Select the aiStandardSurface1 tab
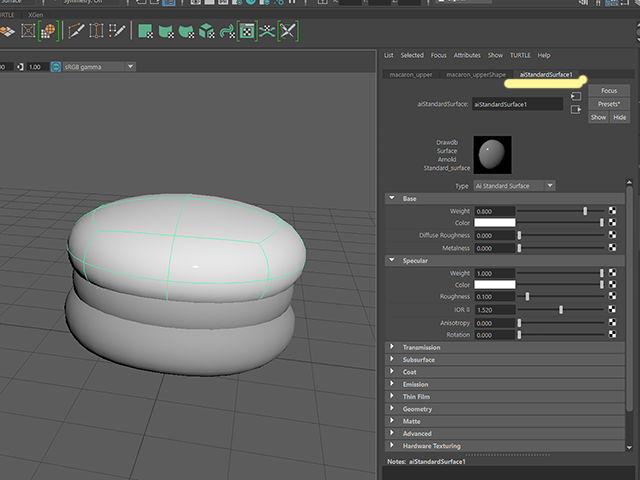The height and width of the screenshot is (480, 640). tap(546, 74)
